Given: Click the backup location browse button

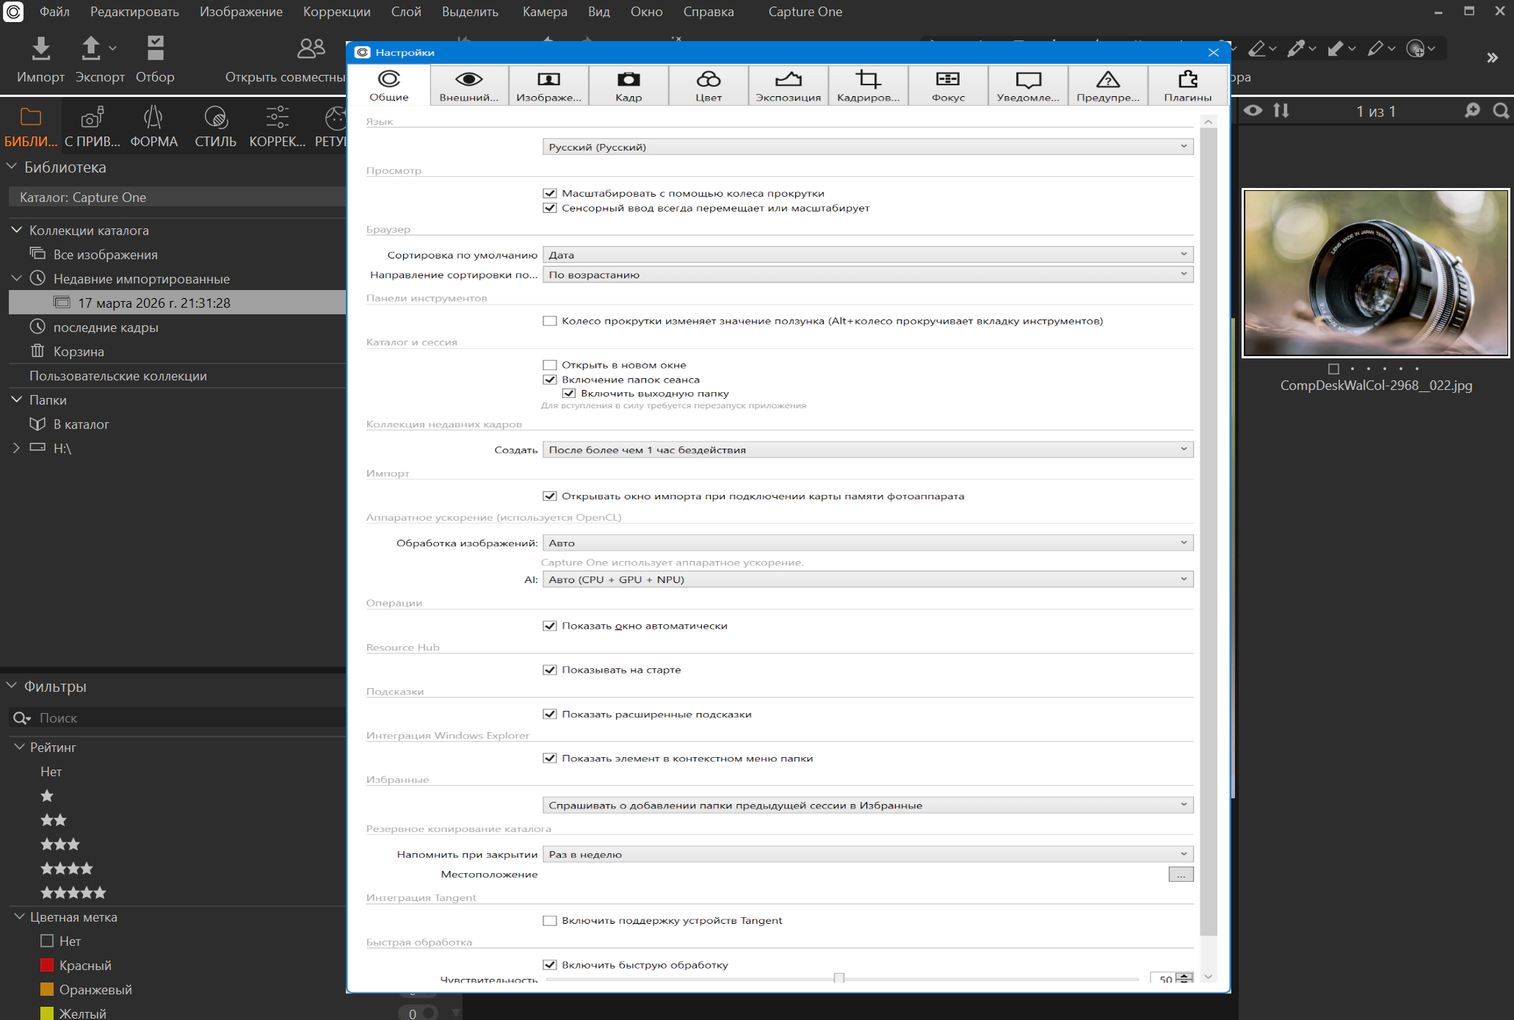Looking at the screenshot, I should click(1180, 875).
